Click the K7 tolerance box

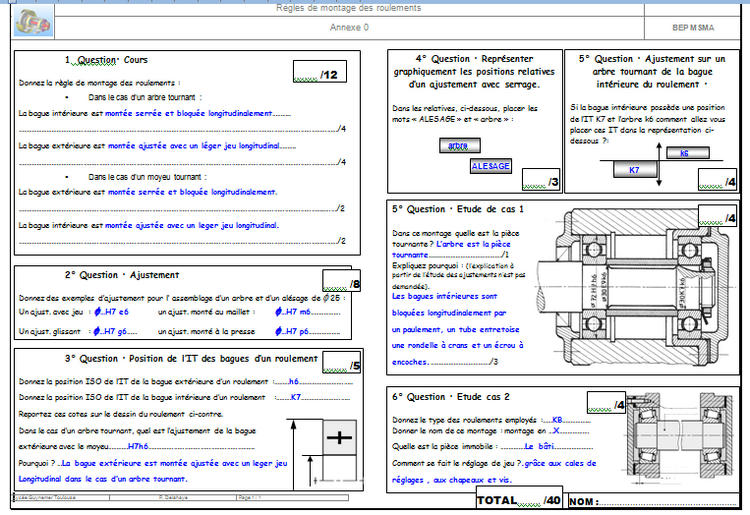[633, 170]
